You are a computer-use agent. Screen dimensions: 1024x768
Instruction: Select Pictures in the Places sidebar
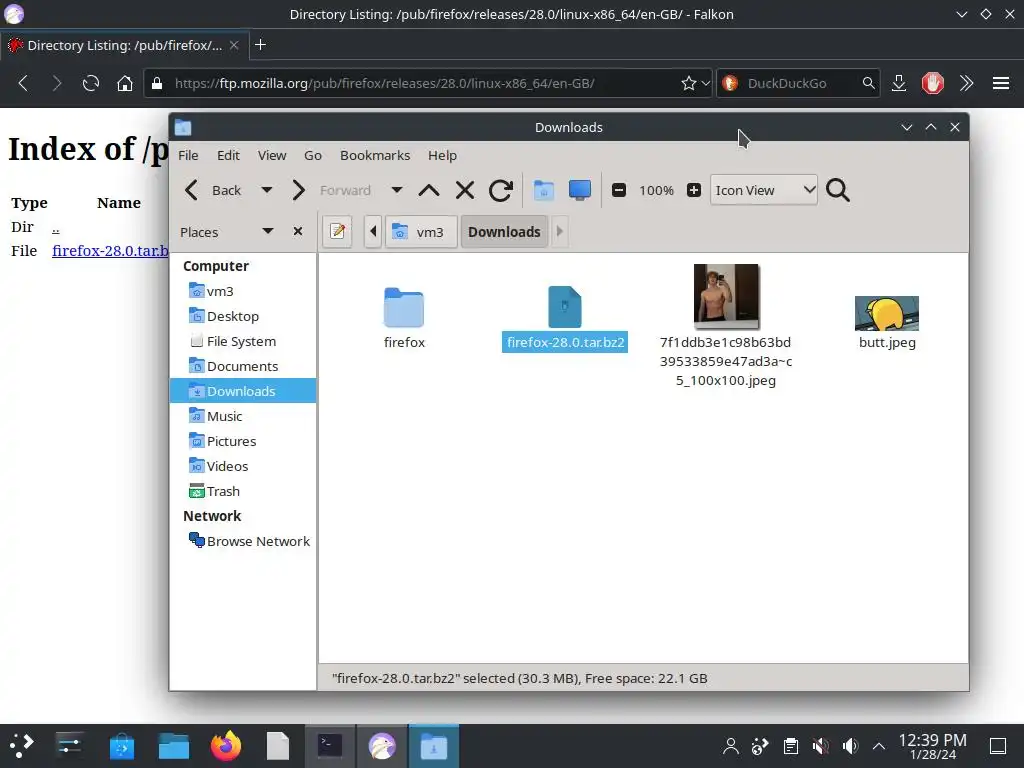point(243,441)
